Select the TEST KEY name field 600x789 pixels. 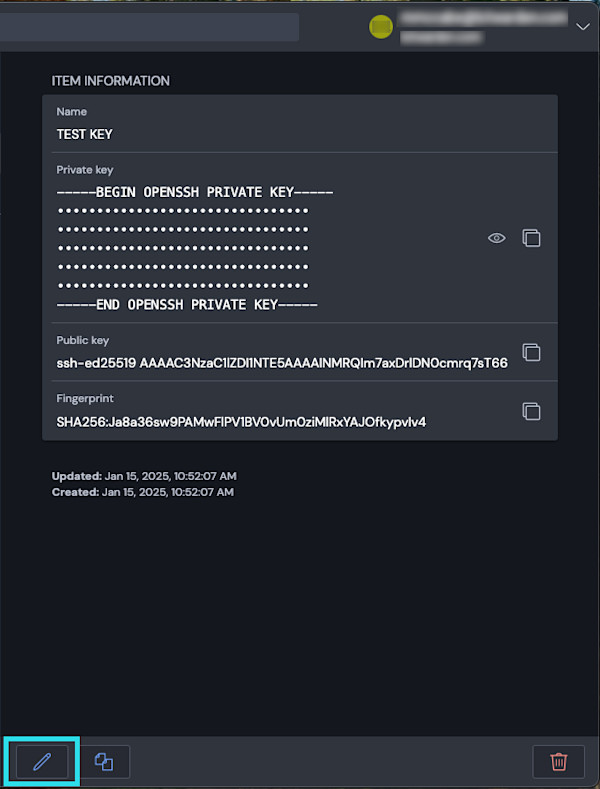pyautogui.click(x=85, y=134)
